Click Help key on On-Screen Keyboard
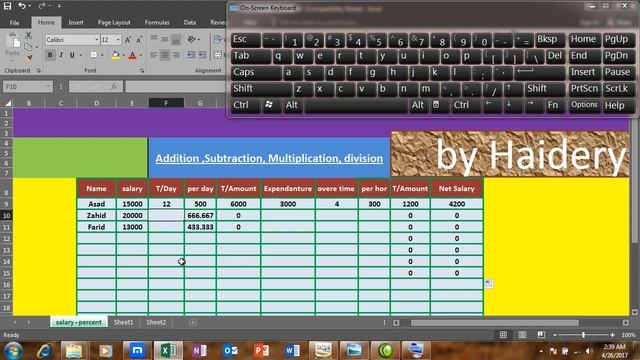The image size is (640, 360). coord(618,105)
